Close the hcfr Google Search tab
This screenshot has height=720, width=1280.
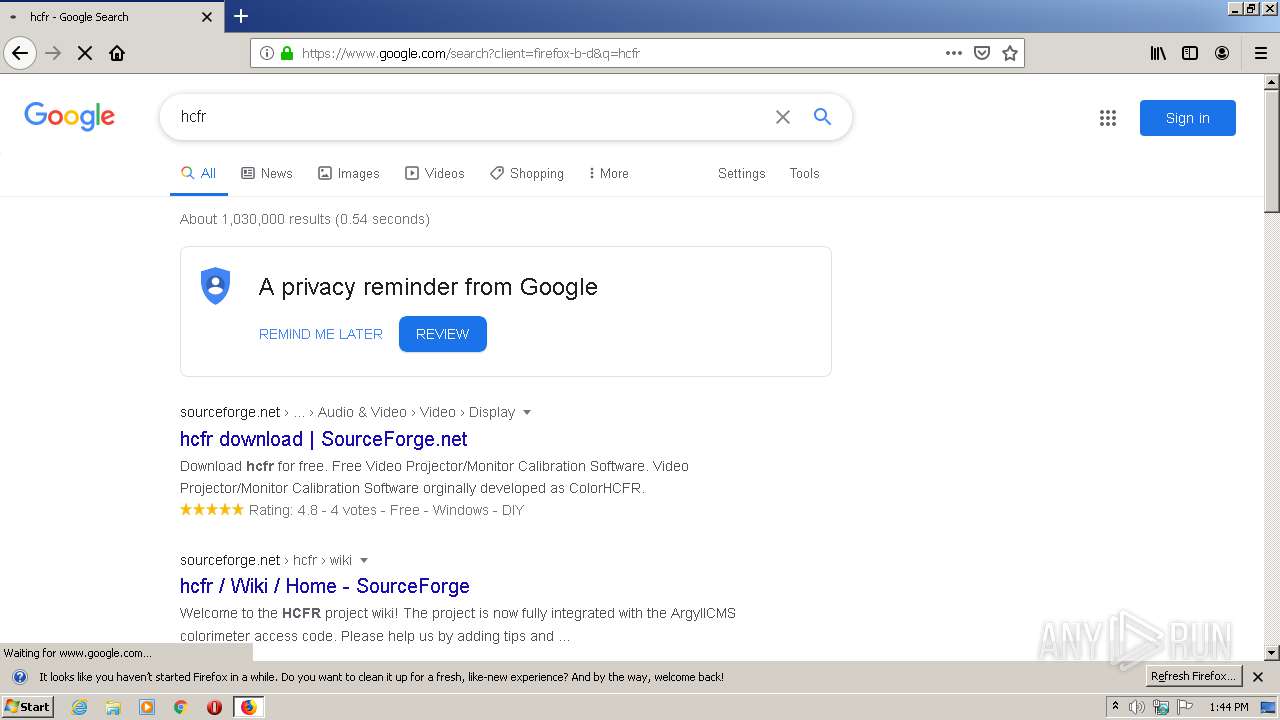pyautogui.click(x=207, y=16)
